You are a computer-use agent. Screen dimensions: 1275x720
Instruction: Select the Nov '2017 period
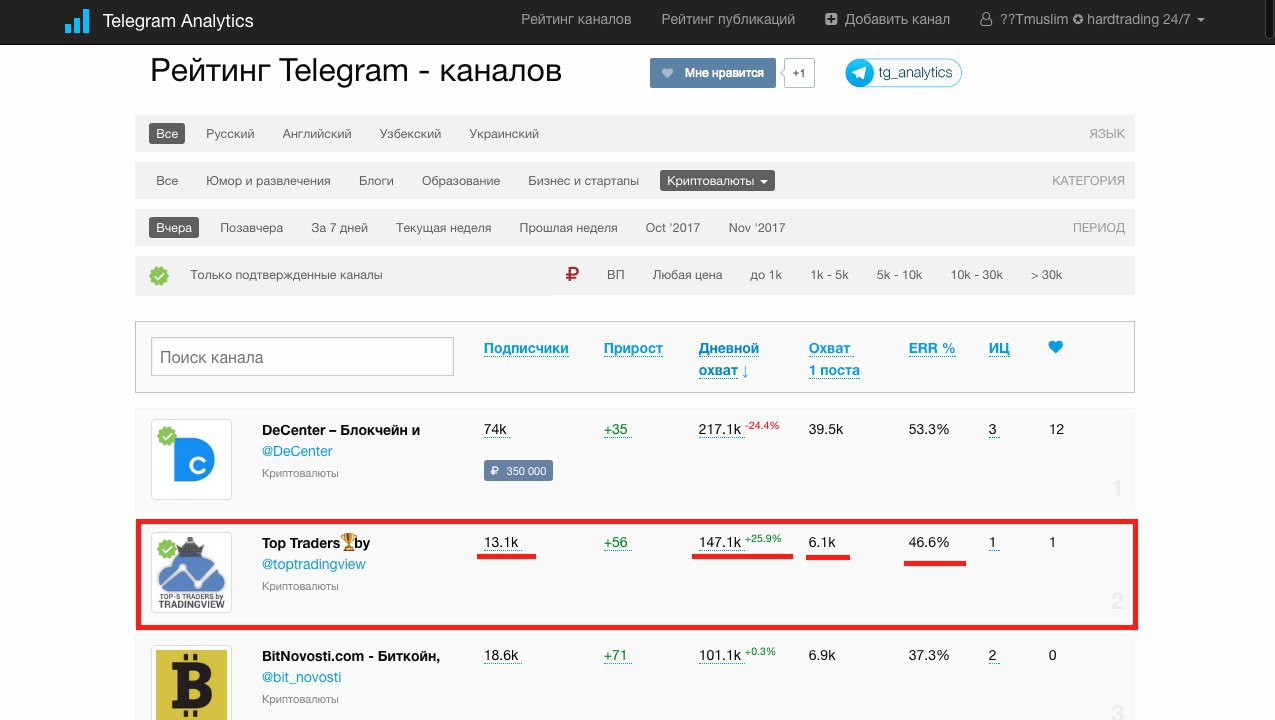pyautogui.click(x=757, y=228)
